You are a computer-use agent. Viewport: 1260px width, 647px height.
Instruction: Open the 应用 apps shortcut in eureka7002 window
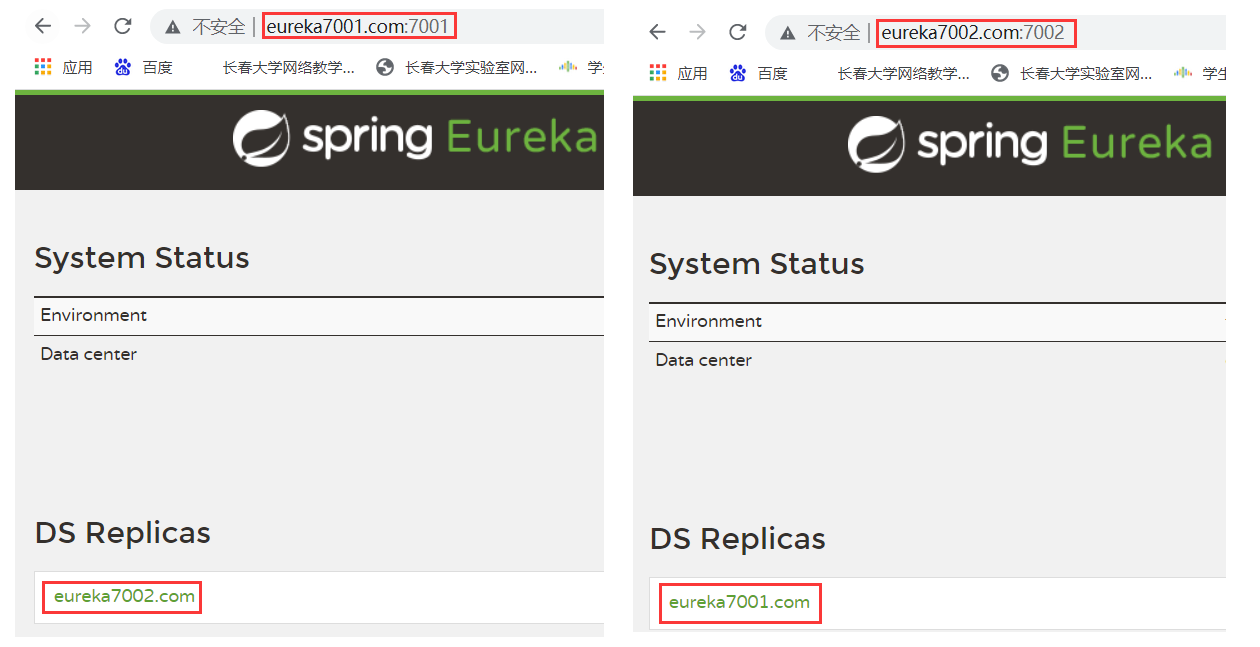pos(678,73)
